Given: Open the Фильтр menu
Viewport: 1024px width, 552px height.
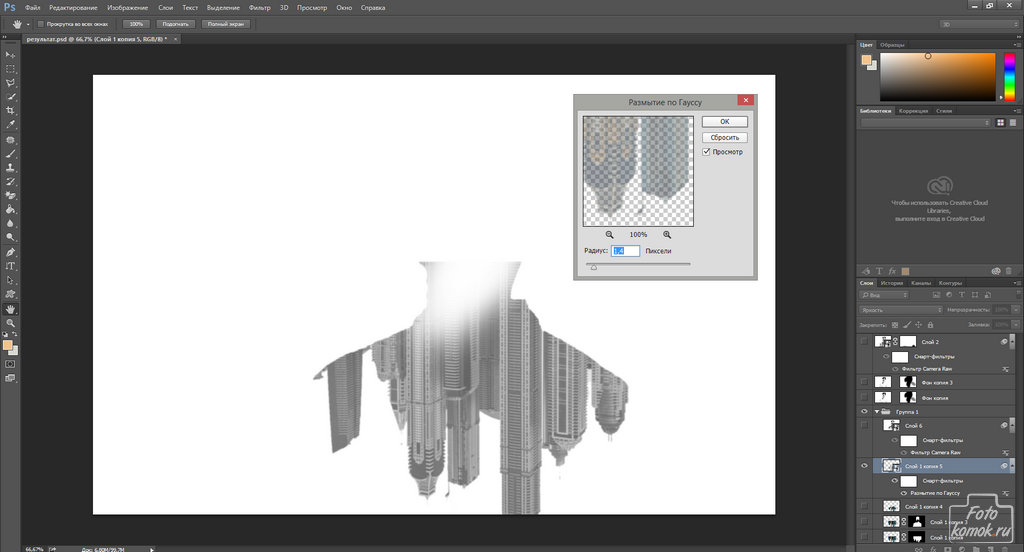Looking at the screenshot, I should point(260,7).
